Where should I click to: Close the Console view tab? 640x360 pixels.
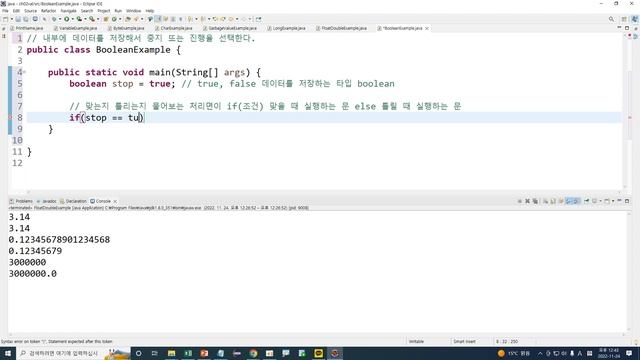pos(115,201)
